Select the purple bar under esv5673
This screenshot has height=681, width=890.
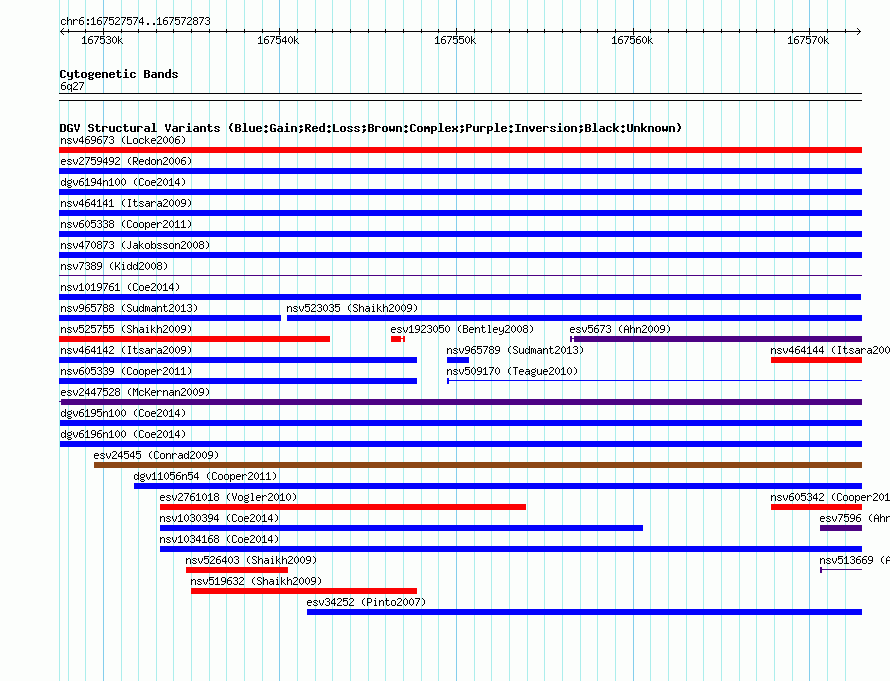click(716, 339)
